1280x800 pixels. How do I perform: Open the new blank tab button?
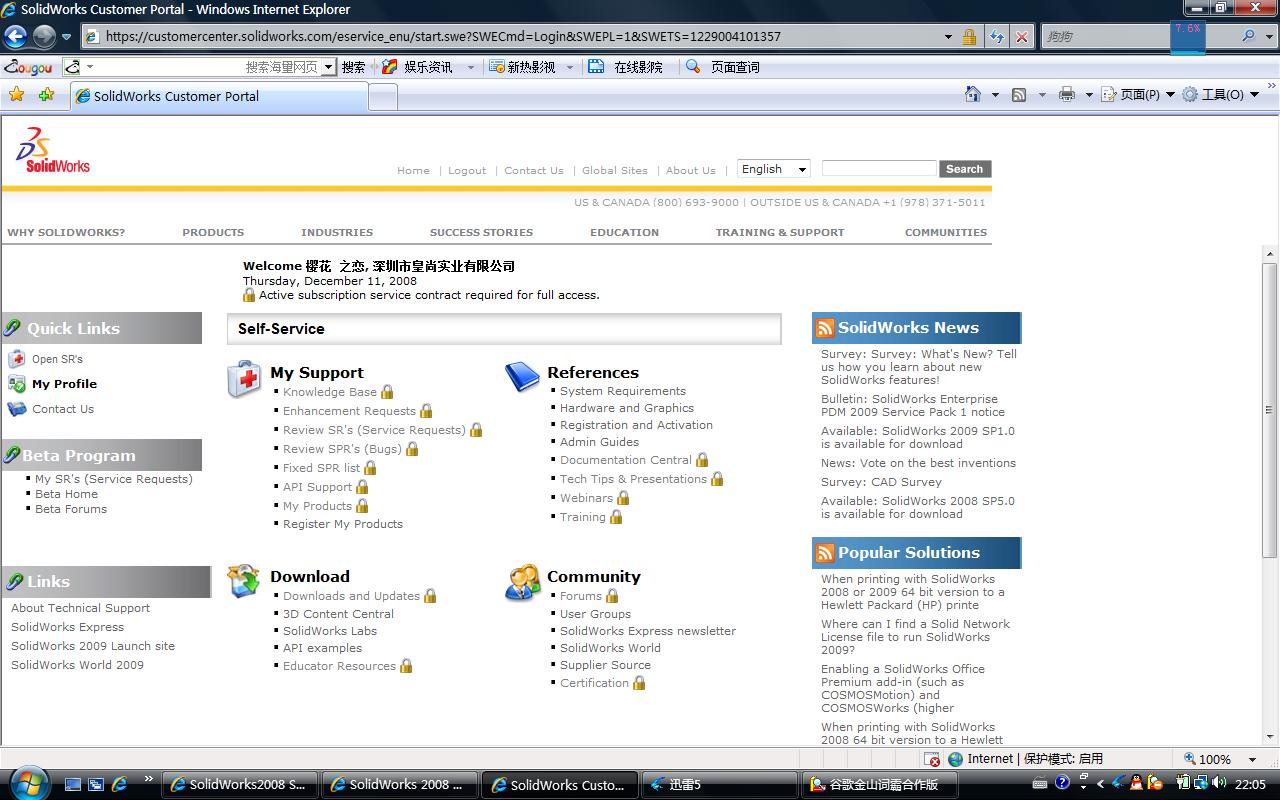click(383, 96)
